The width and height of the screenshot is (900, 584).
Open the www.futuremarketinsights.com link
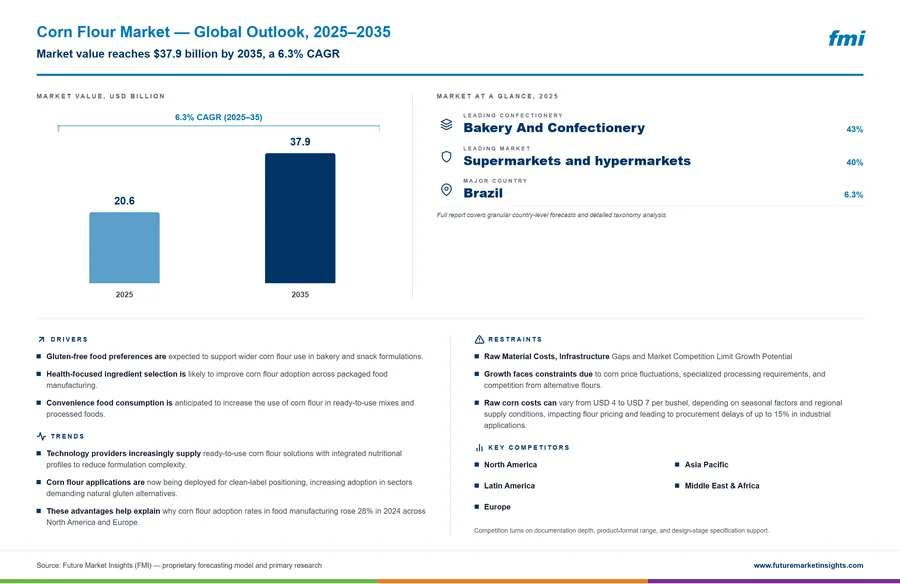808,565
